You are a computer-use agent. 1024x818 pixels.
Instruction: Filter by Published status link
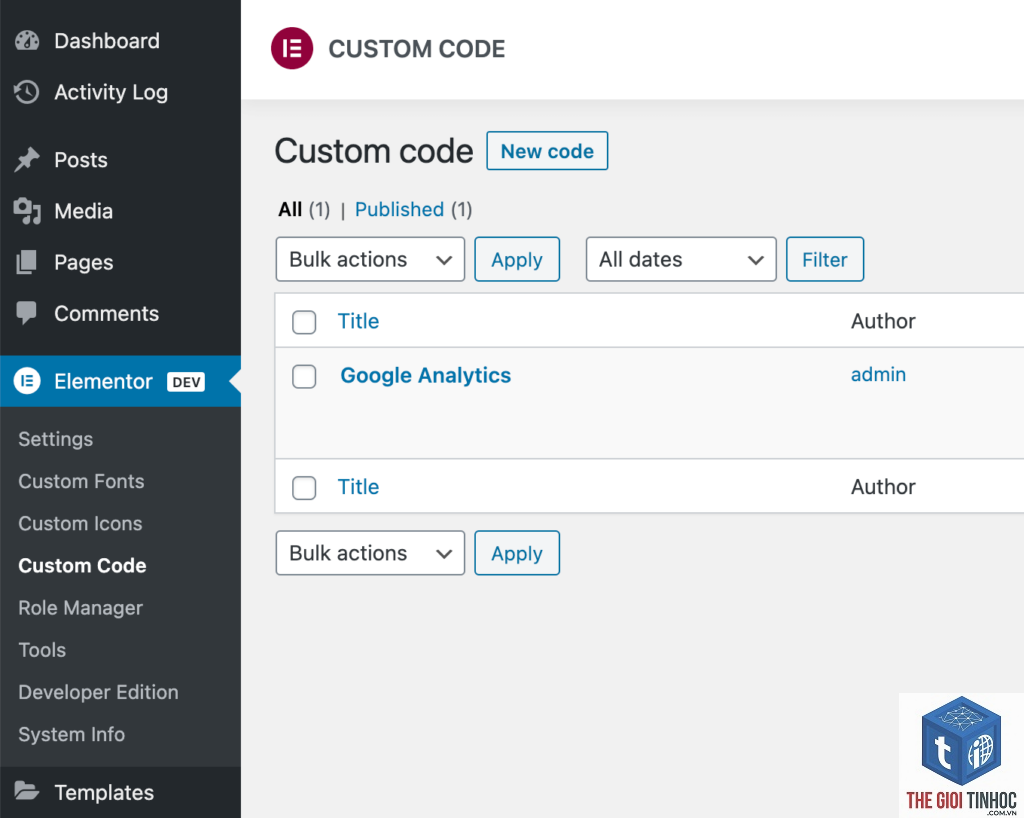(399, 210)
